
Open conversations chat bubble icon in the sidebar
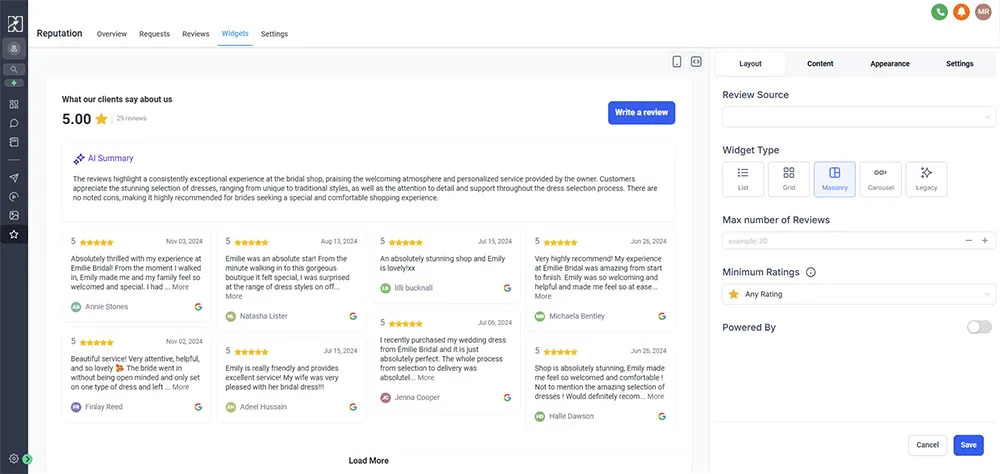tap(14, 123)
